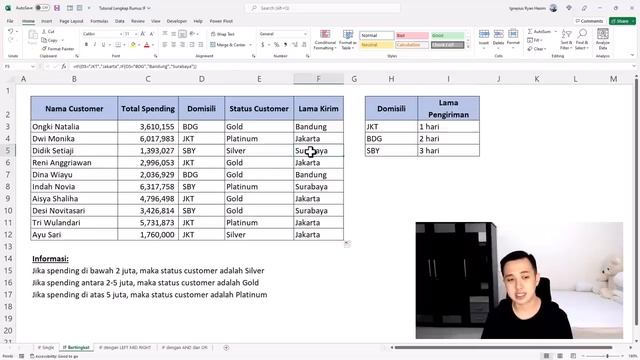Image resolution: width=640 pixels, height=360 pixels.
Task: Click the increase indent icon
Action: (x=200, y=44)
